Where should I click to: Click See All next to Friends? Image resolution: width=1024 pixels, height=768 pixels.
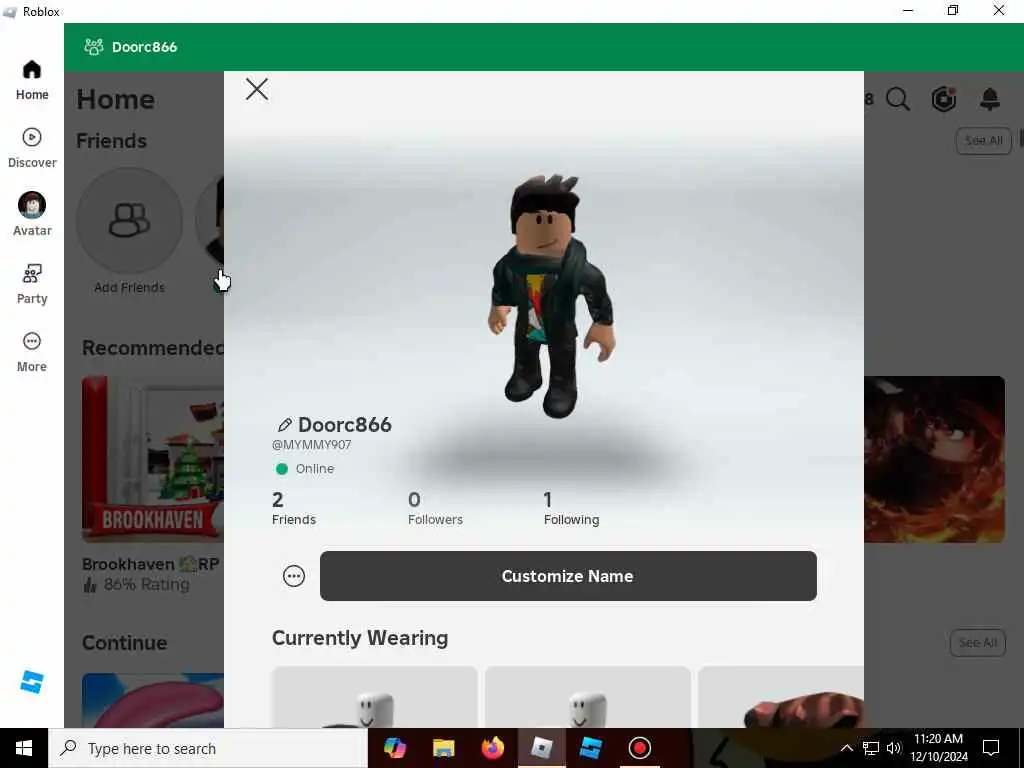pos(984,140)
